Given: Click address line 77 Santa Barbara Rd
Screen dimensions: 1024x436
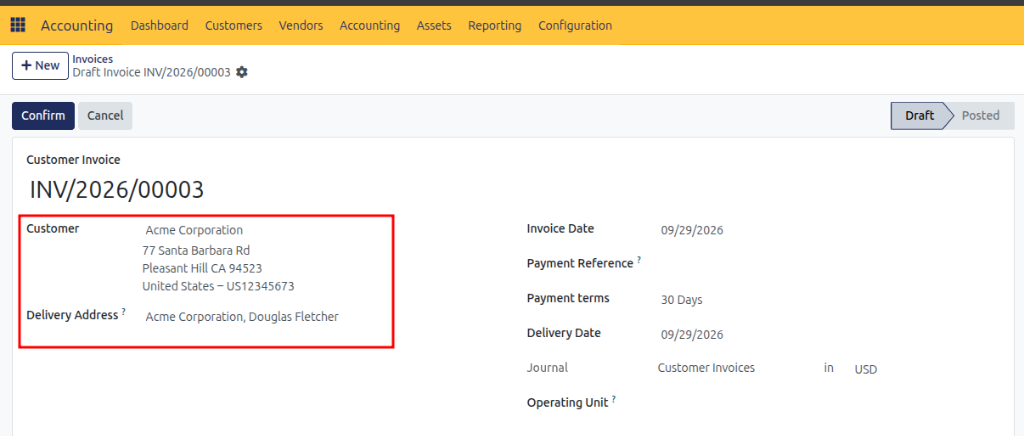Looking at the screenshot, I should [x=196, y=250].
